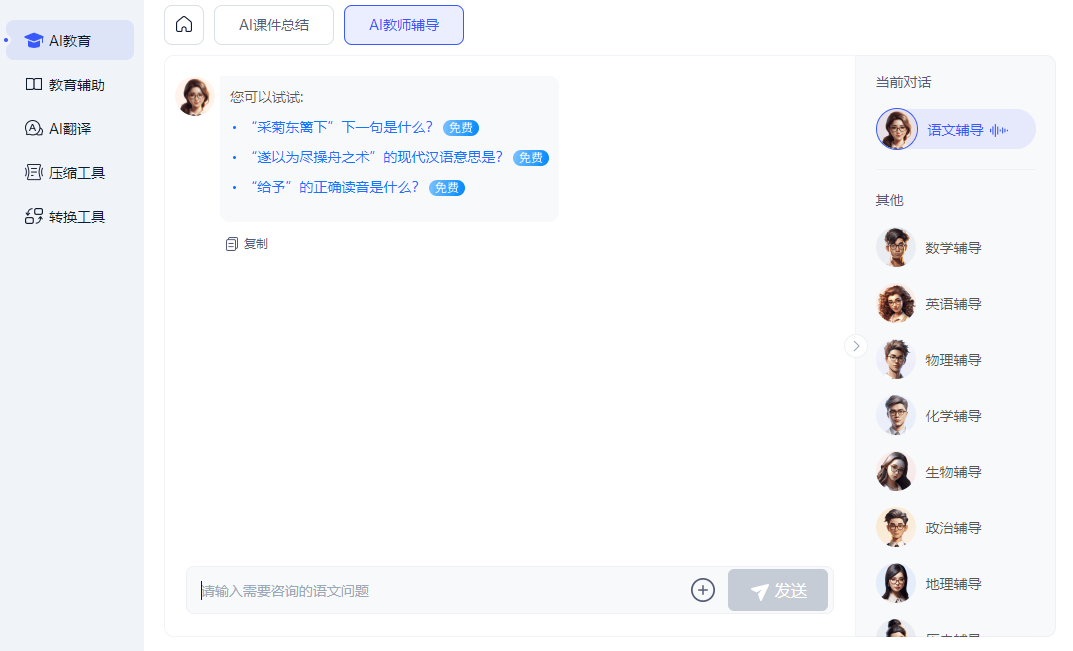The height and width of the screenshot is (651, 1073).
Task: Collapse the right tutor panel with the arrow
Action: pos(856,346)
